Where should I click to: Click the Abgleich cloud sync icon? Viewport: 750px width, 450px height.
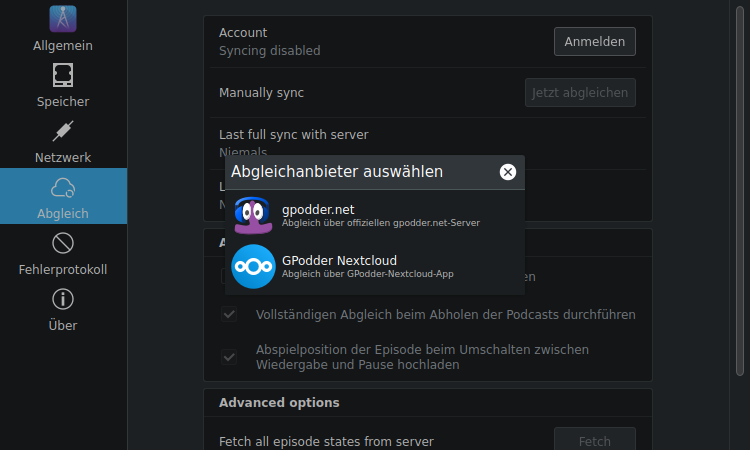click(63, 187)
